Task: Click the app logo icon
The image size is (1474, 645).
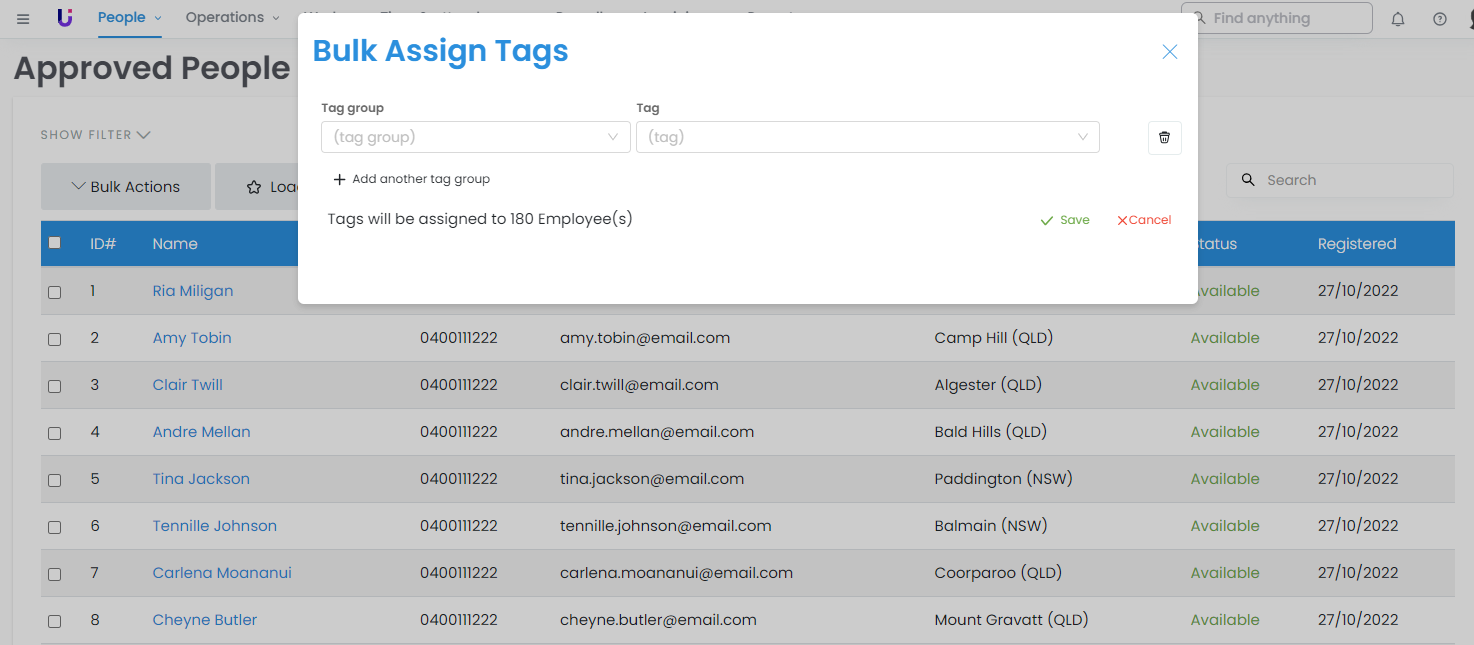Action: point(65,18)
